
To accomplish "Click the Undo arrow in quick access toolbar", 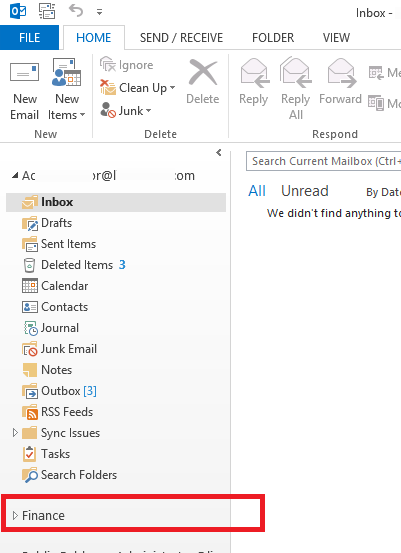I will coord(76,11).
